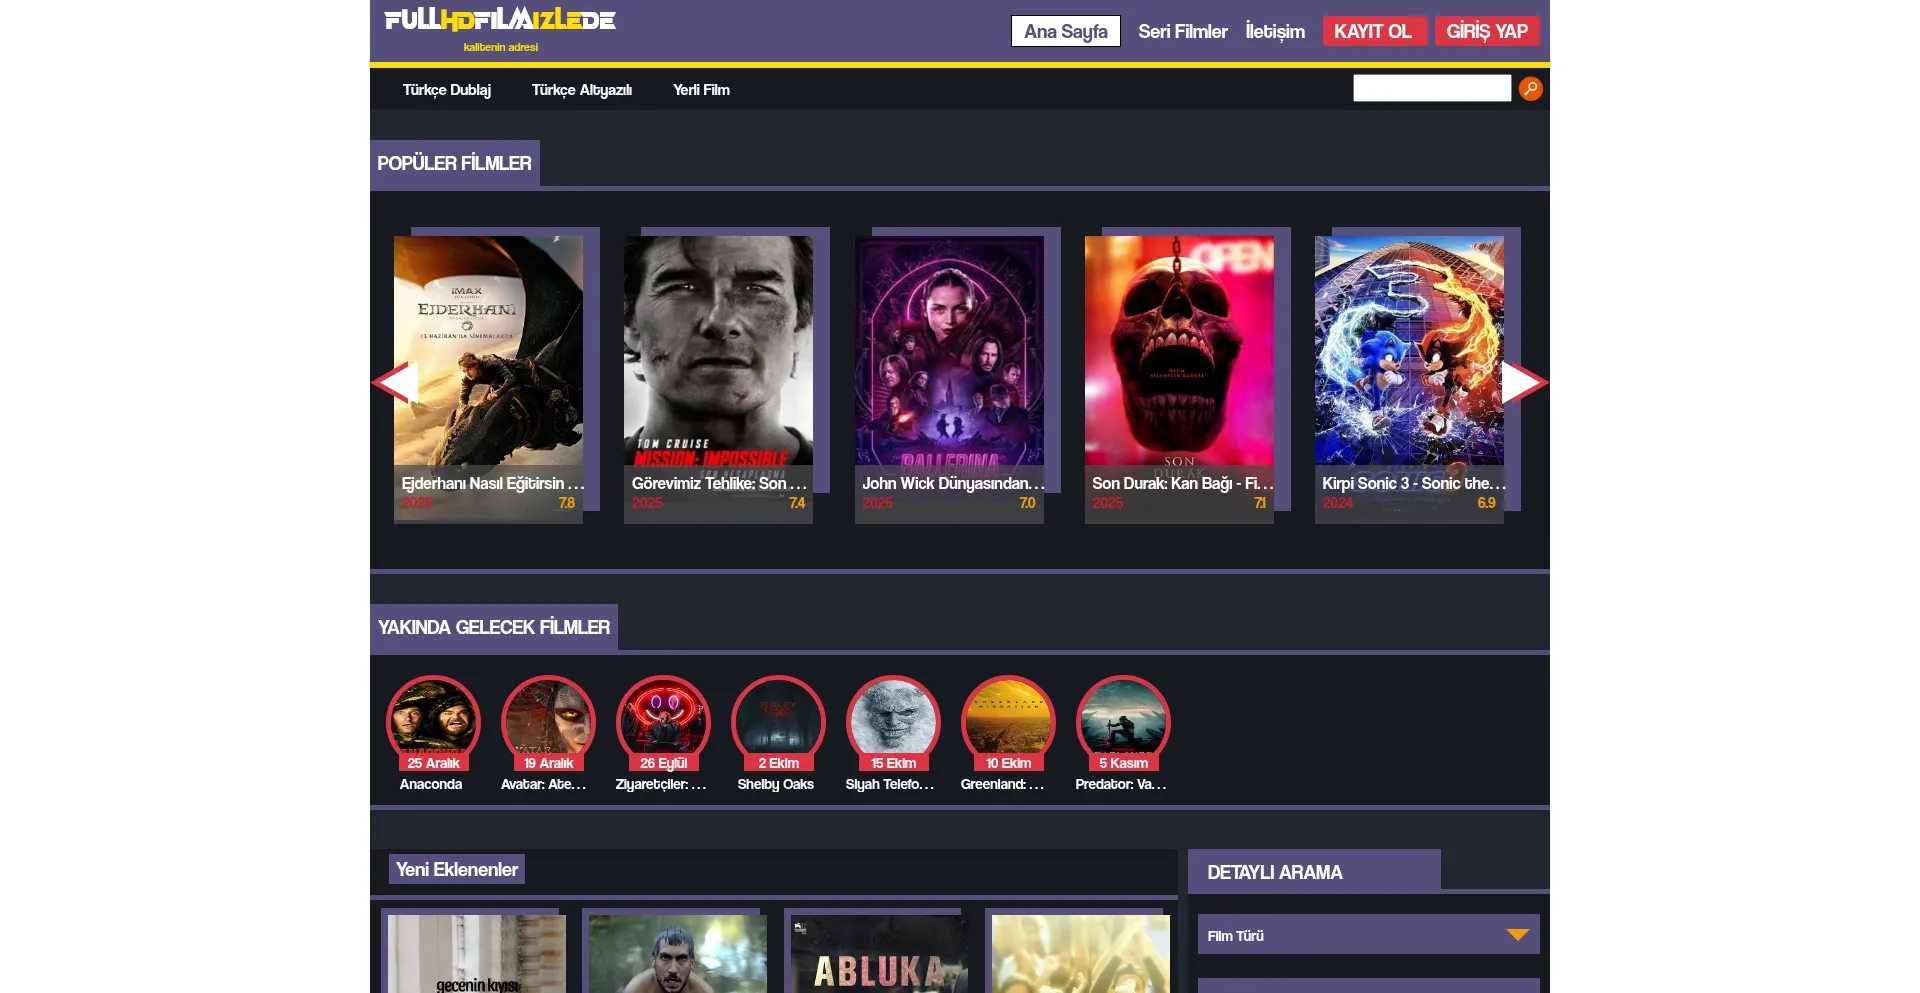Viewport: 1920px width, 993px height.
Task: Slide popular films carousel to the left
Action: pos(395,382)
